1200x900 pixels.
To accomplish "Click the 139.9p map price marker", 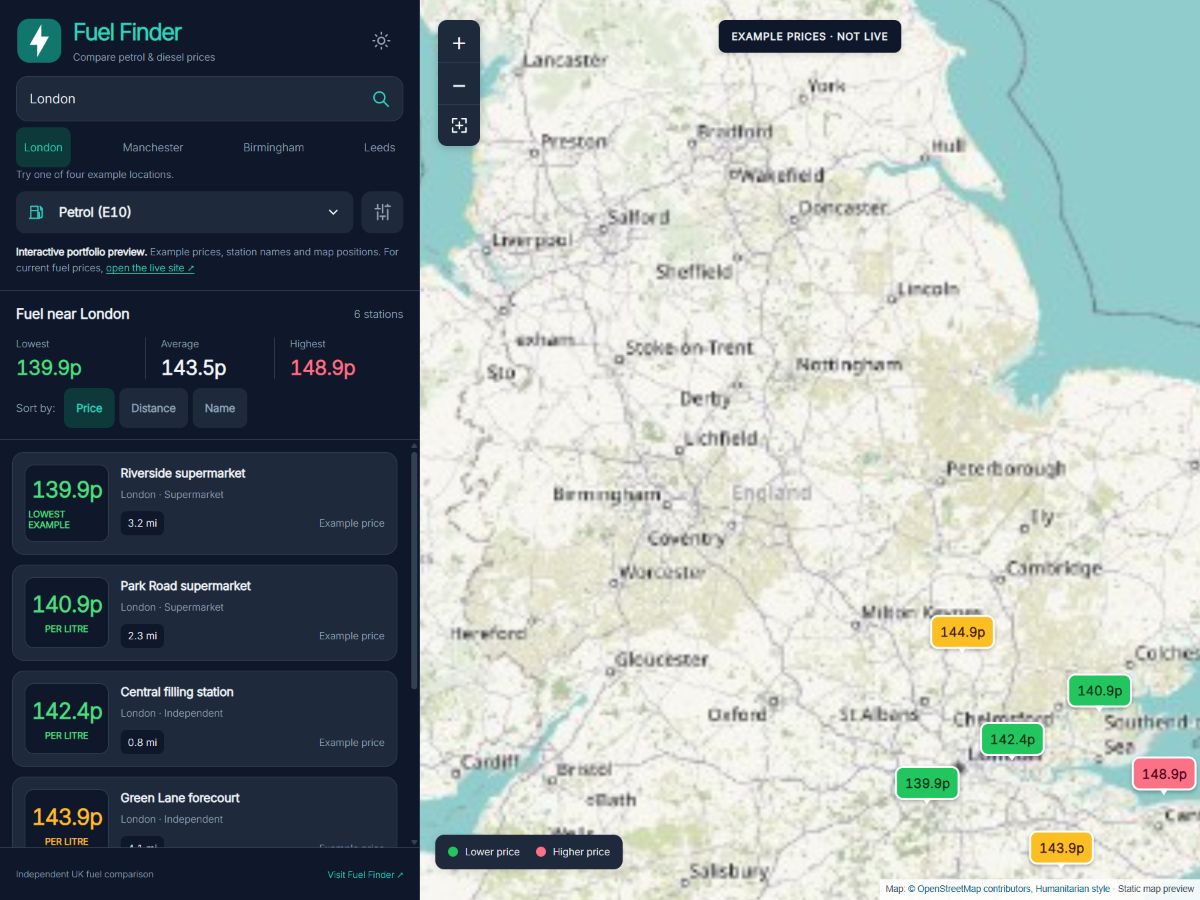I will (927, 783).
